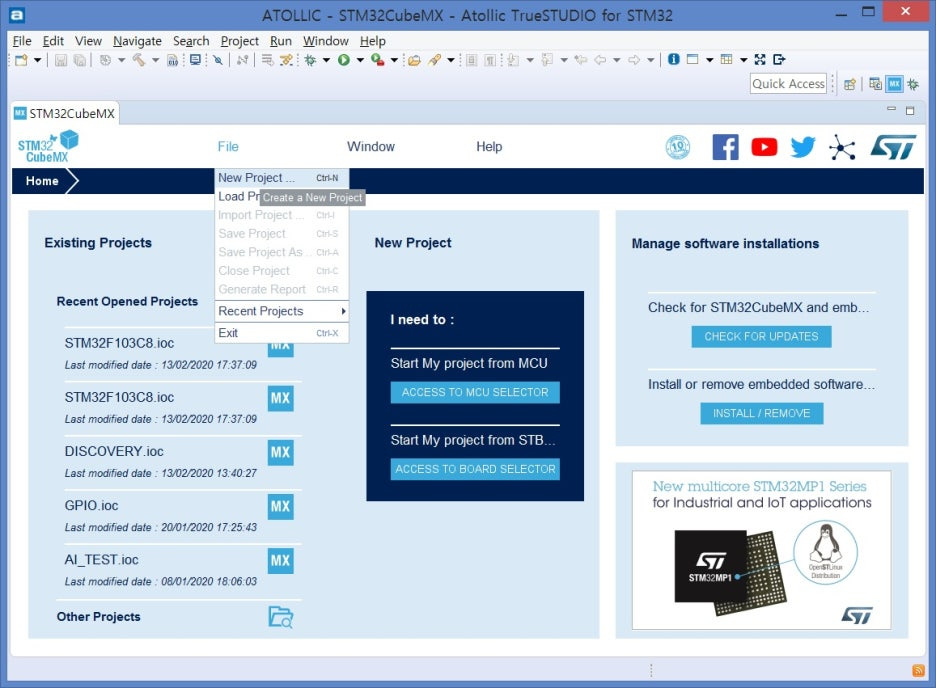Click the monitor console toolbar icon
Viewport: 936px width, 688px height.
pos(195,60)
